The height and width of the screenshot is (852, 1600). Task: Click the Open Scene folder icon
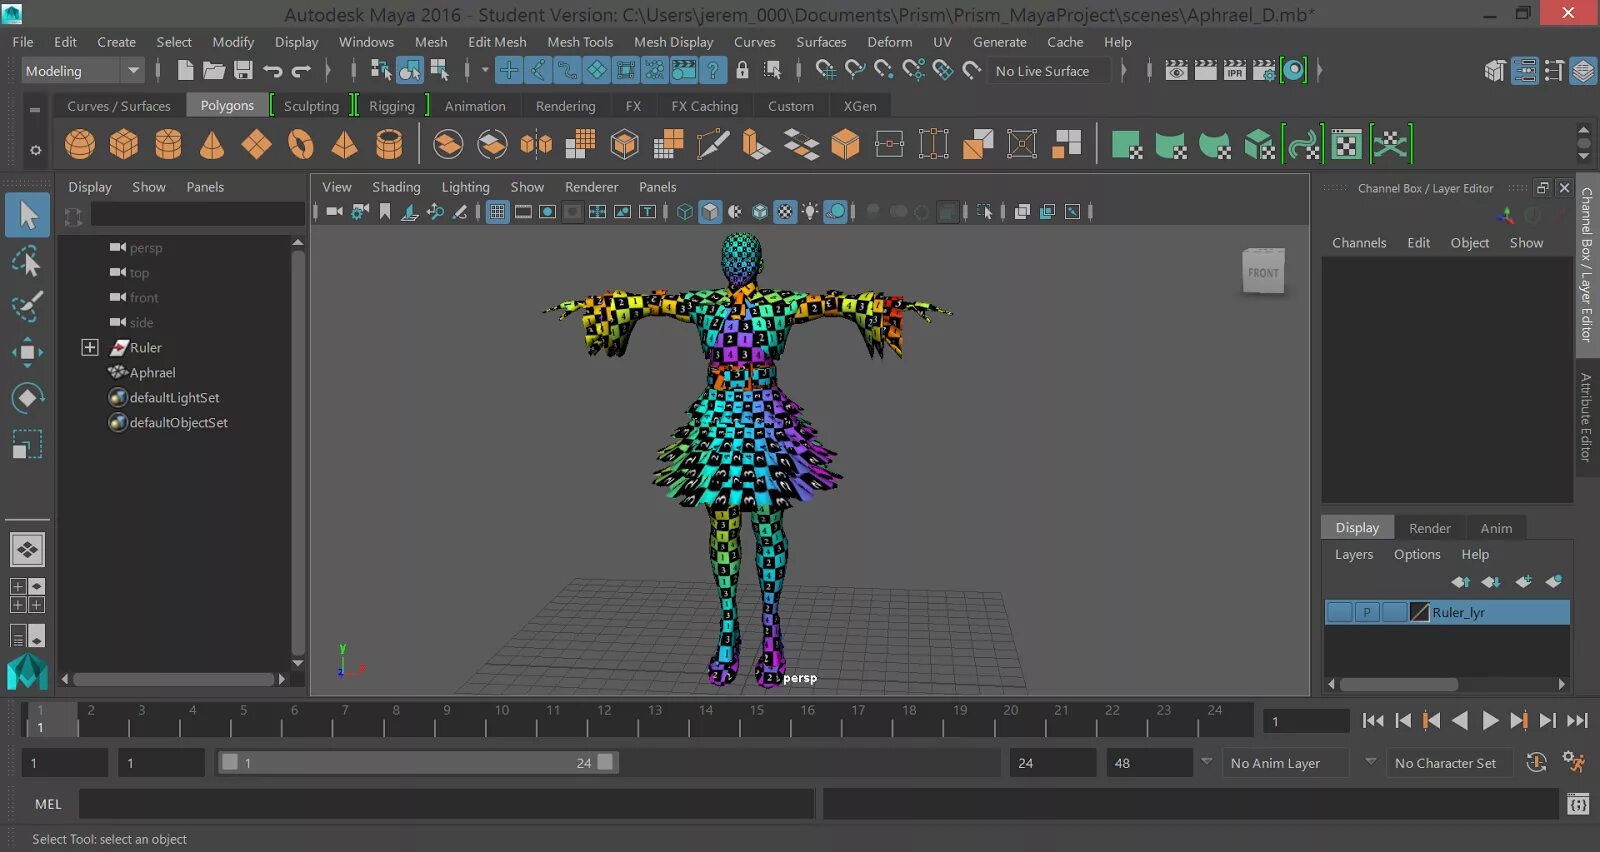click(x=214, y=70)
